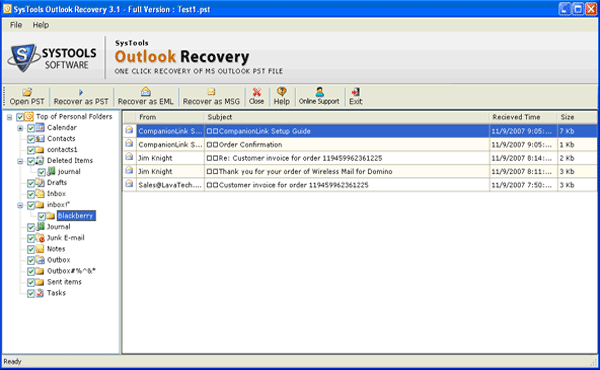Click the Open PST toolbar icon
This screenshot has width=600, height=370.
[x=27, y=92]
